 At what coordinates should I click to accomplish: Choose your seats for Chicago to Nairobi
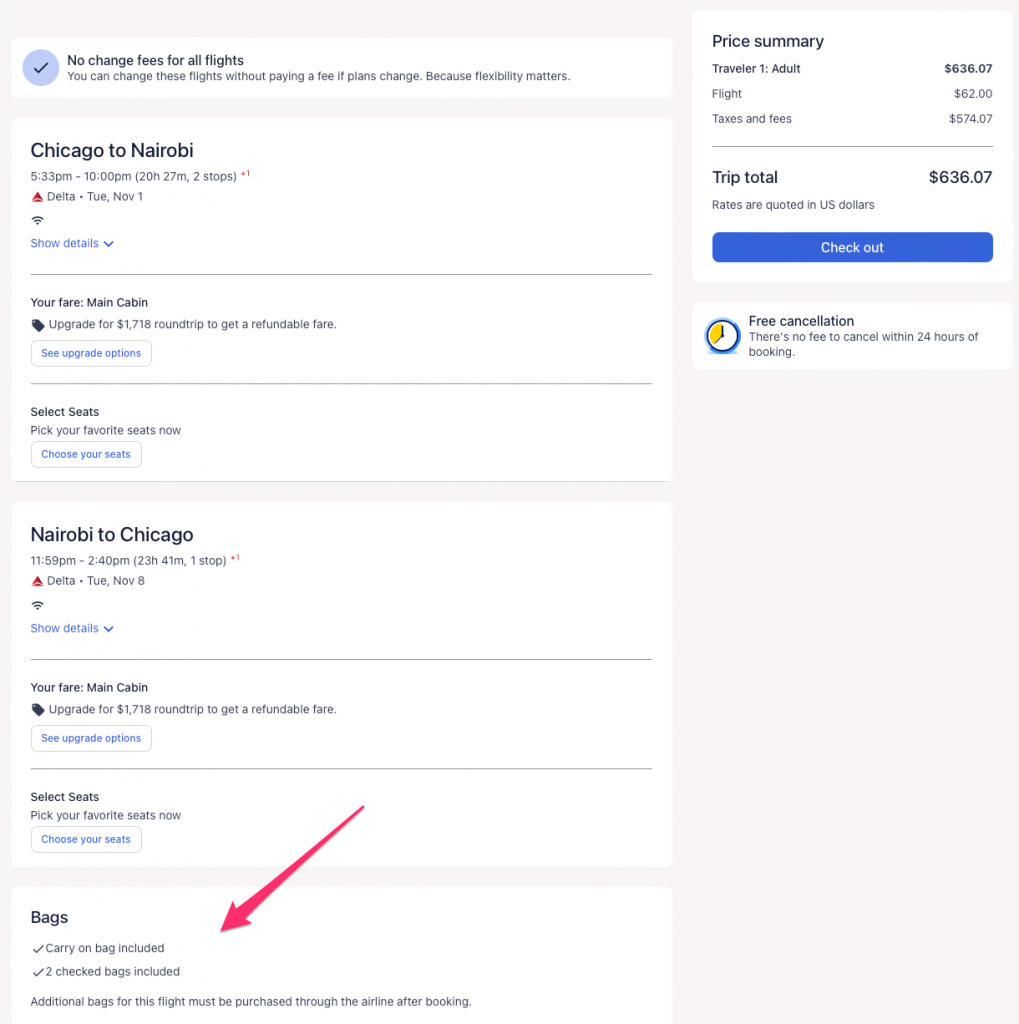86,454
